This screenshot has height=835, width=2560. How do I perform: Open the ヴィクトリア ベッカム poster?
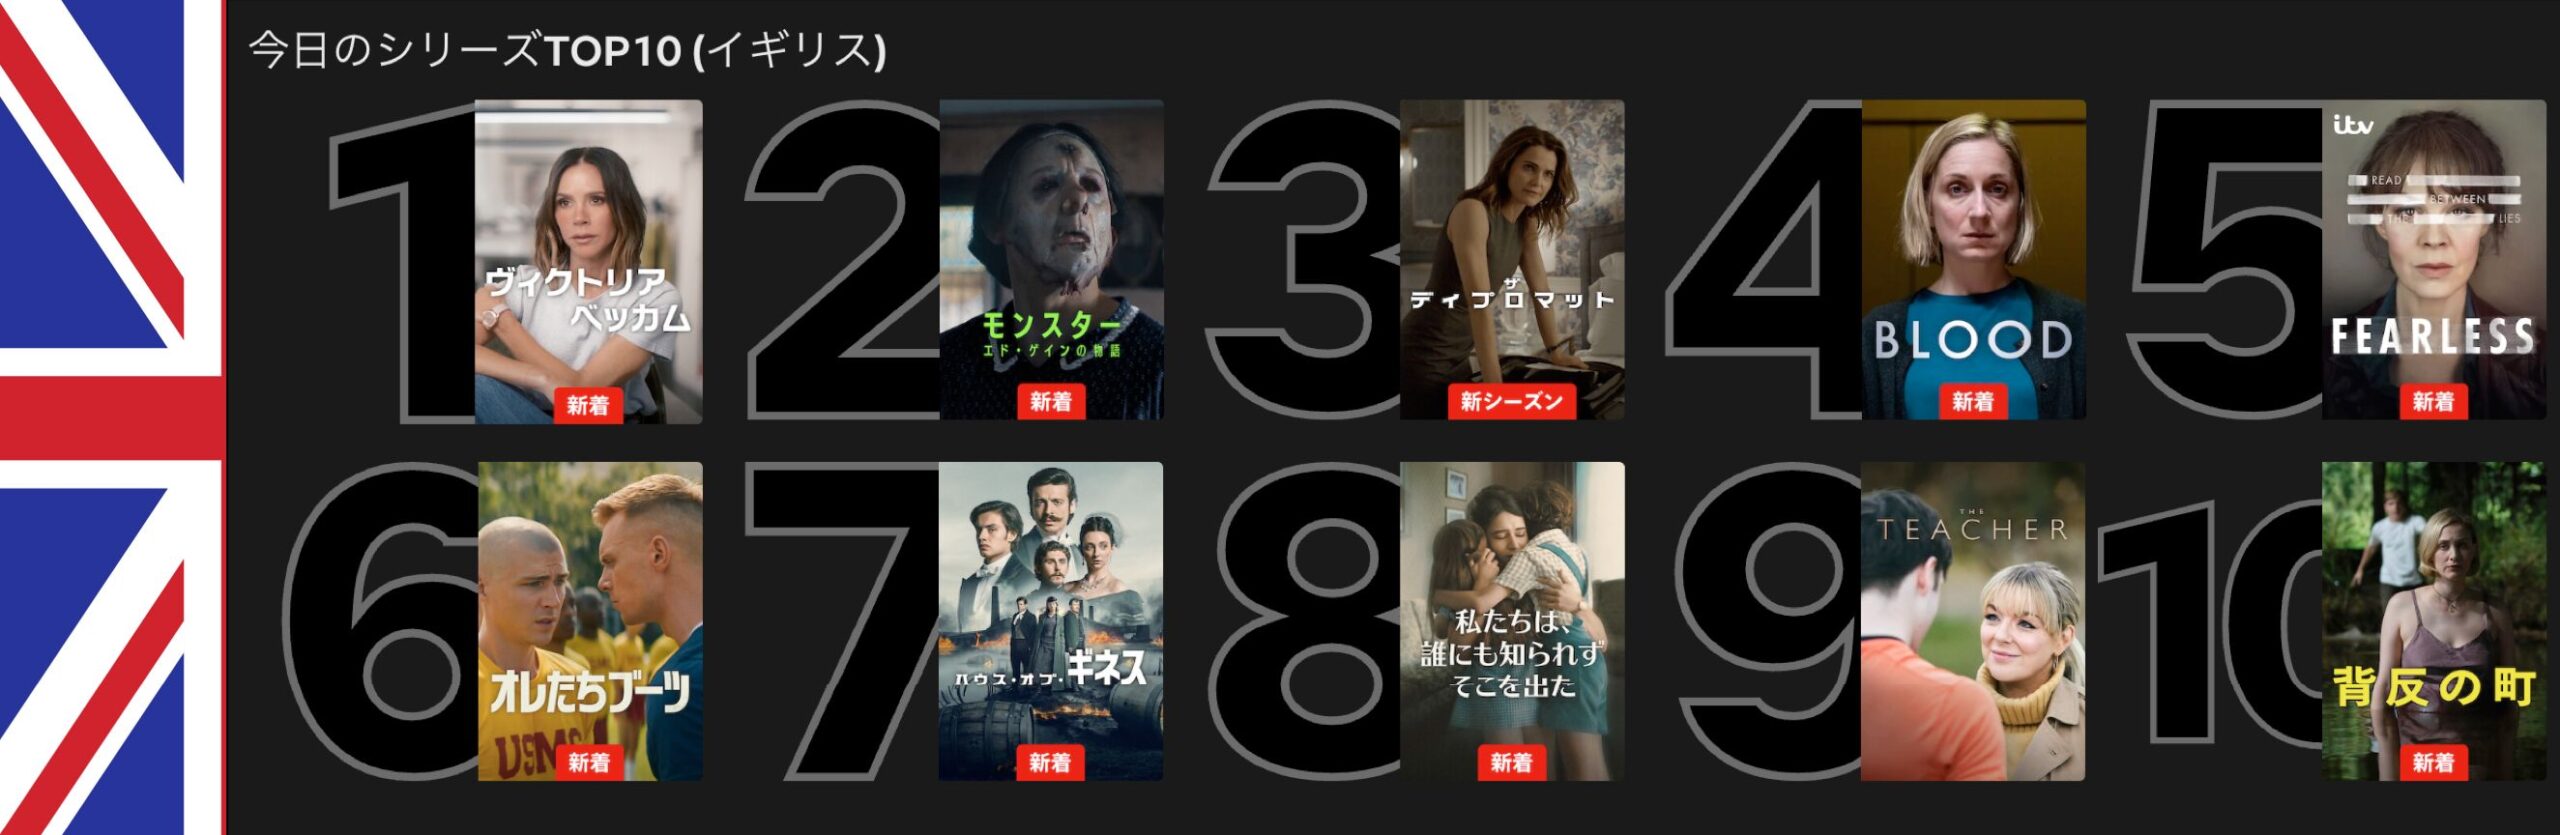[x=588, y=261]
